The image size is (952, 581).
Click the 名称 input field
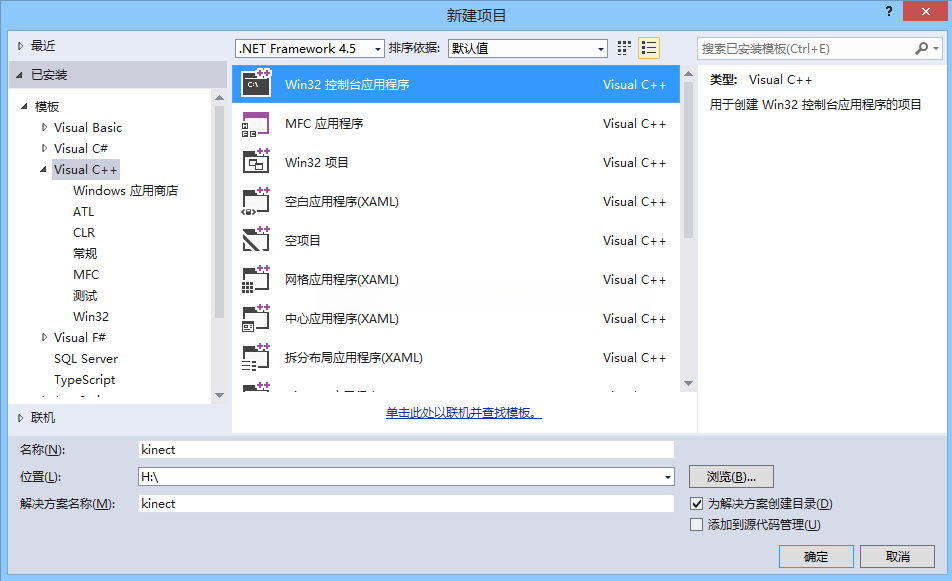[406, 450]
